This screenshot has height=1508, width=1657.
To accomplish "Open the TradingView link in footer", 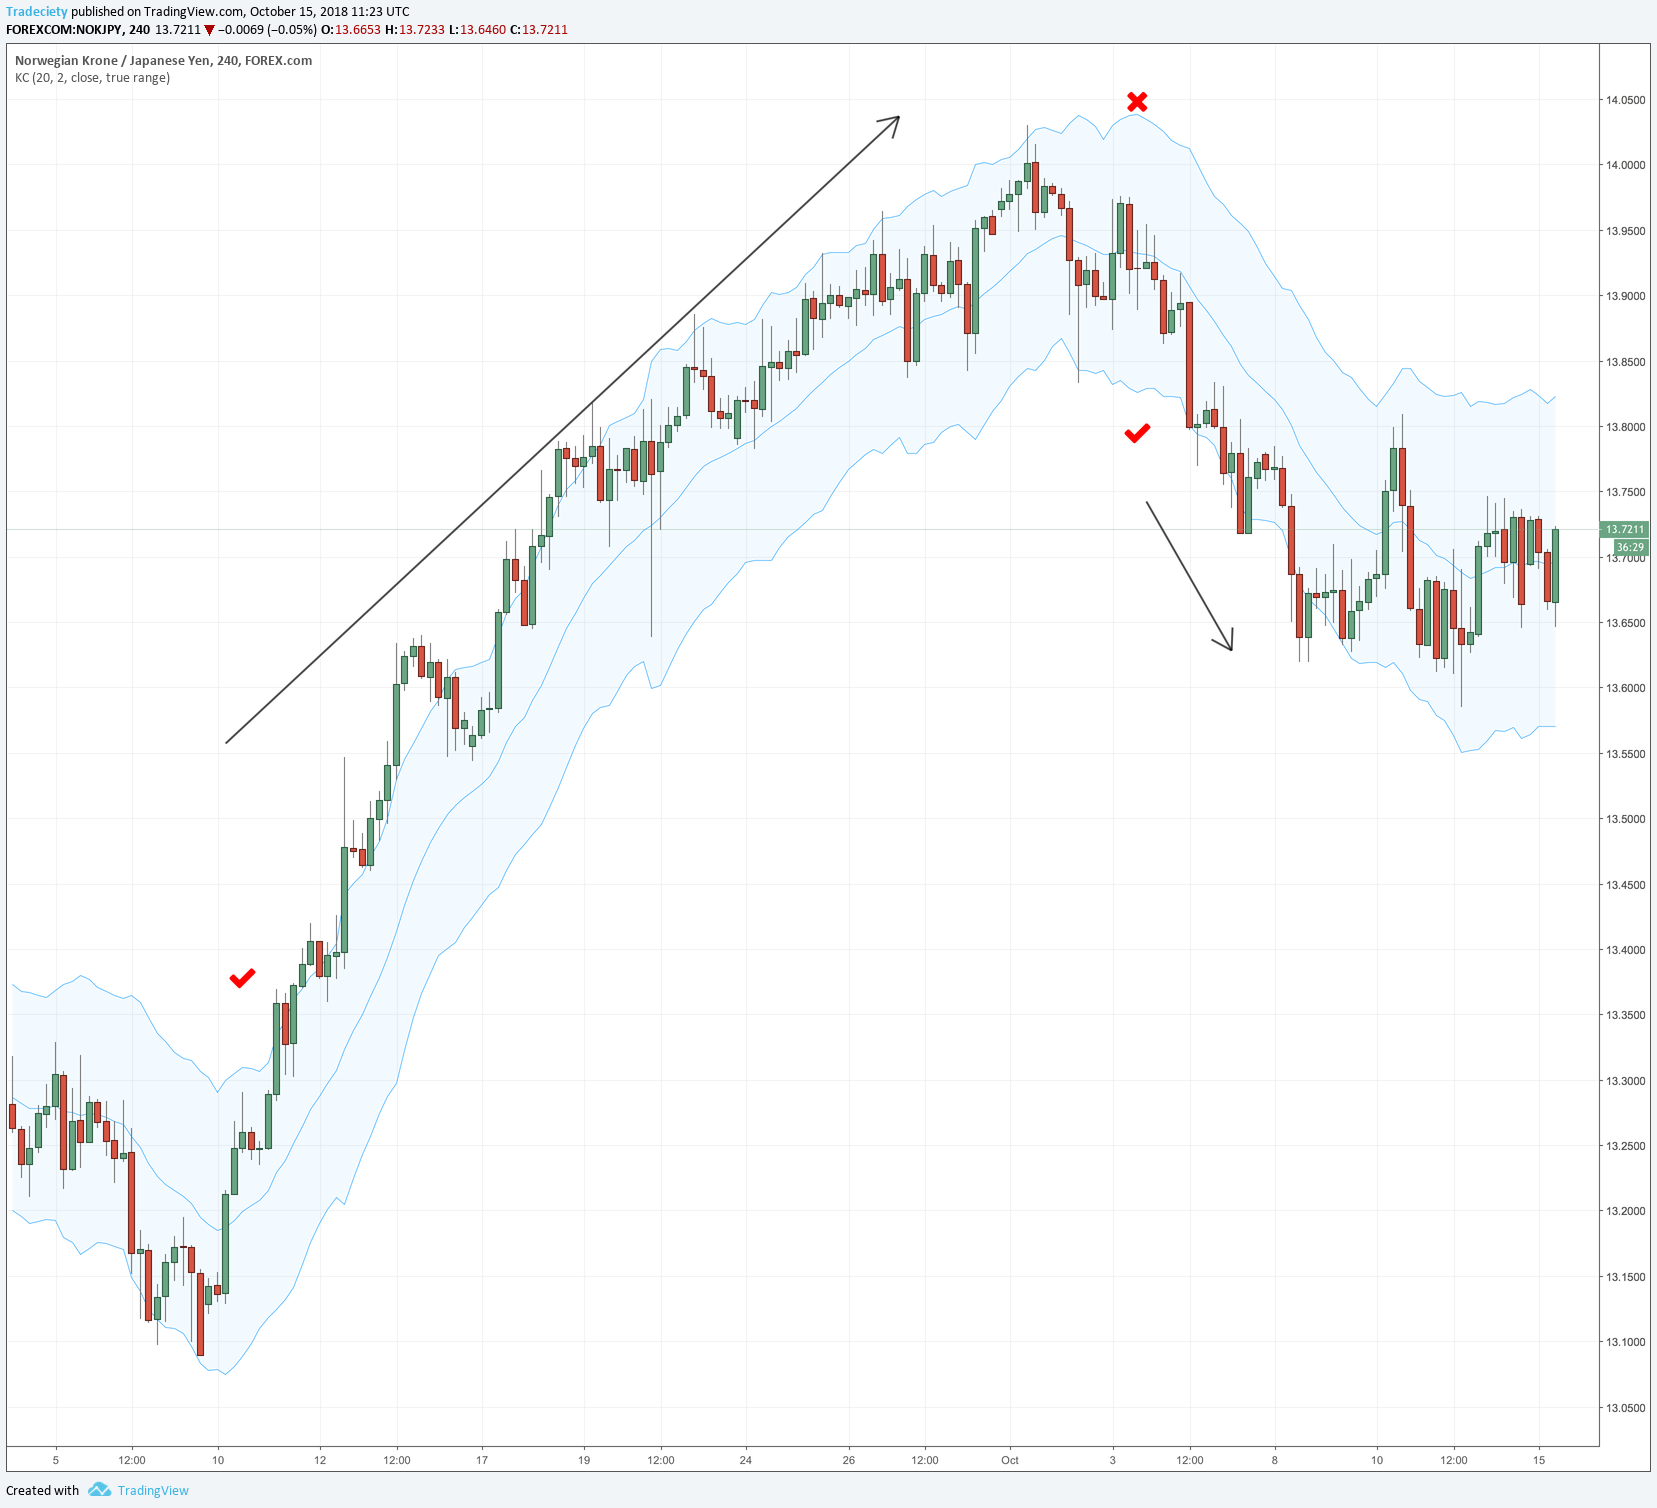I will pyautogui.click(x=152, y=1490).
